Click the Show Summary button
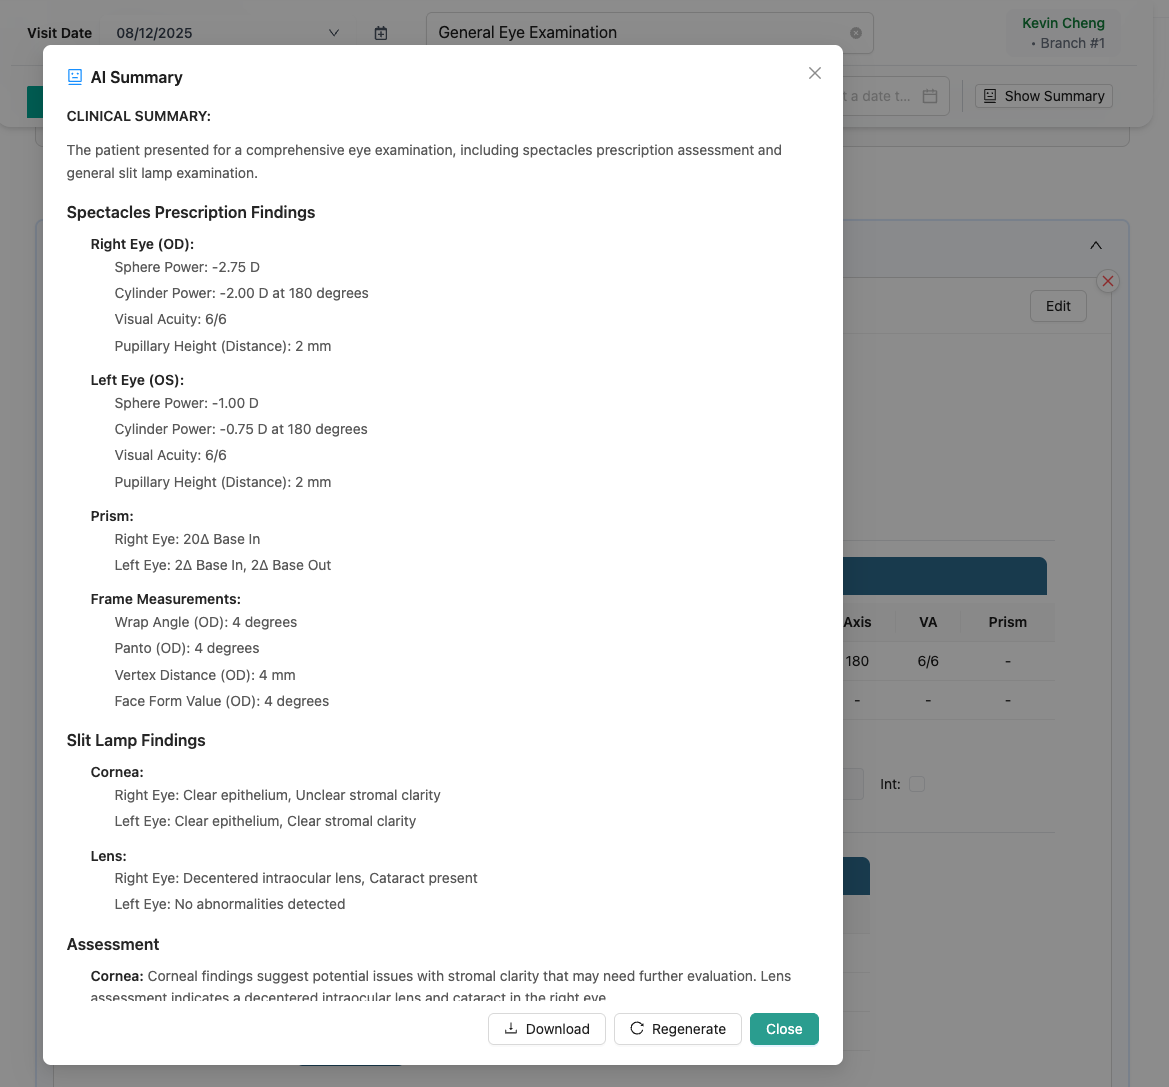The width and height of the screenshot is (1169, 1087). pyautogui.click(x=1043, y=95)
